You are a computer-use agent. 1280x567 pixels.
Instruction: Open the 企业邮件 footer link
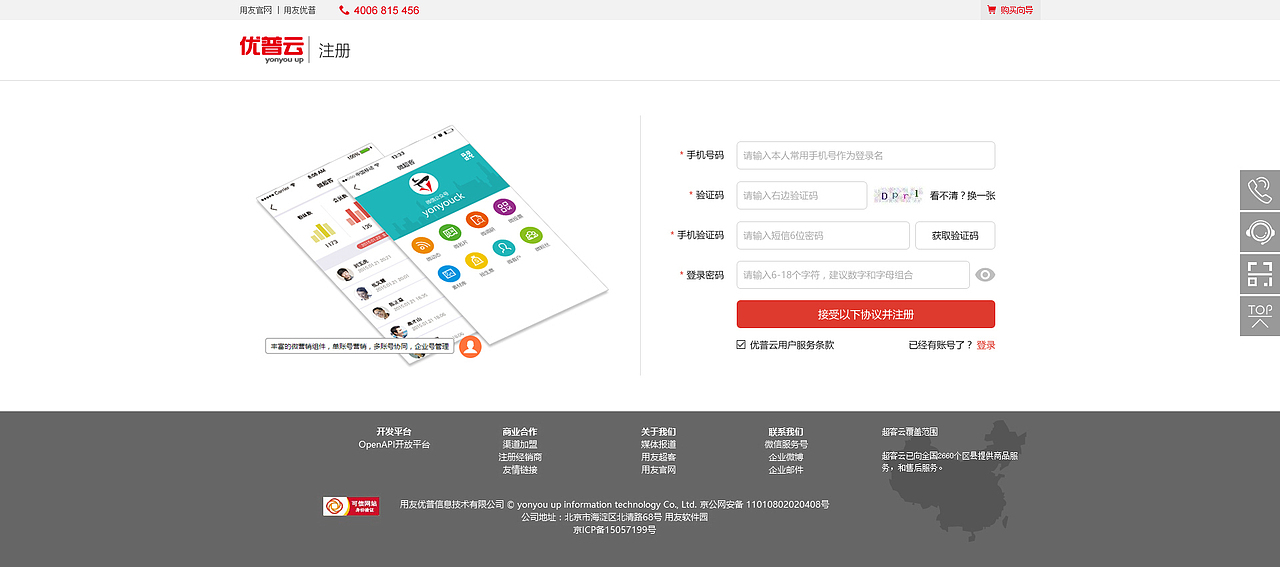point(786,470)
